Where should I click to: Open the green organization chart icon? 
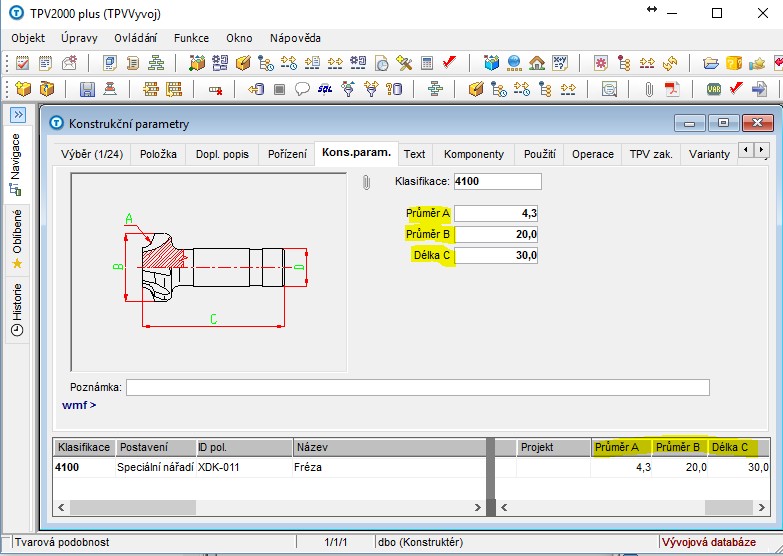click(x=156, y=63)
